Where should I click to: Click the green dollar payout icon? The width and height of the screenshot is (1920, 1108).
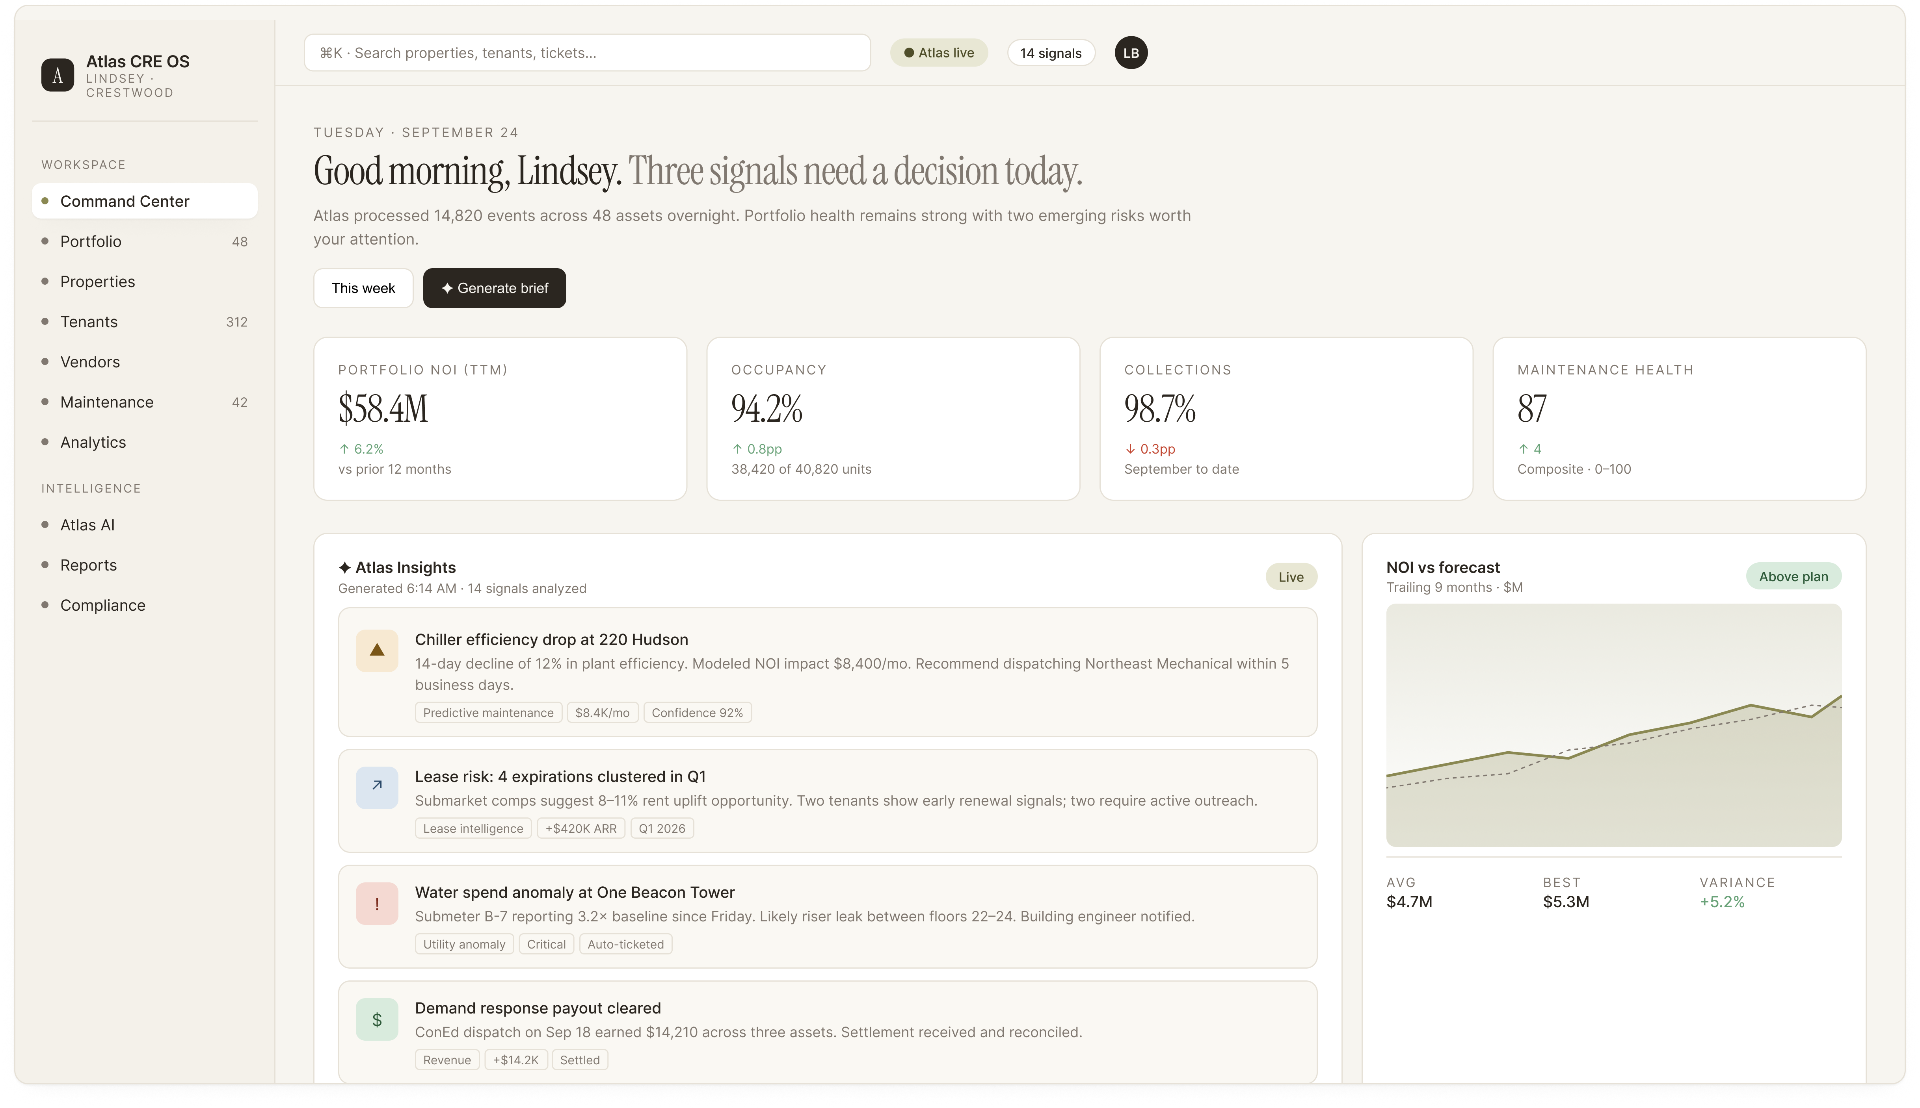click(x=377, y=1020)
